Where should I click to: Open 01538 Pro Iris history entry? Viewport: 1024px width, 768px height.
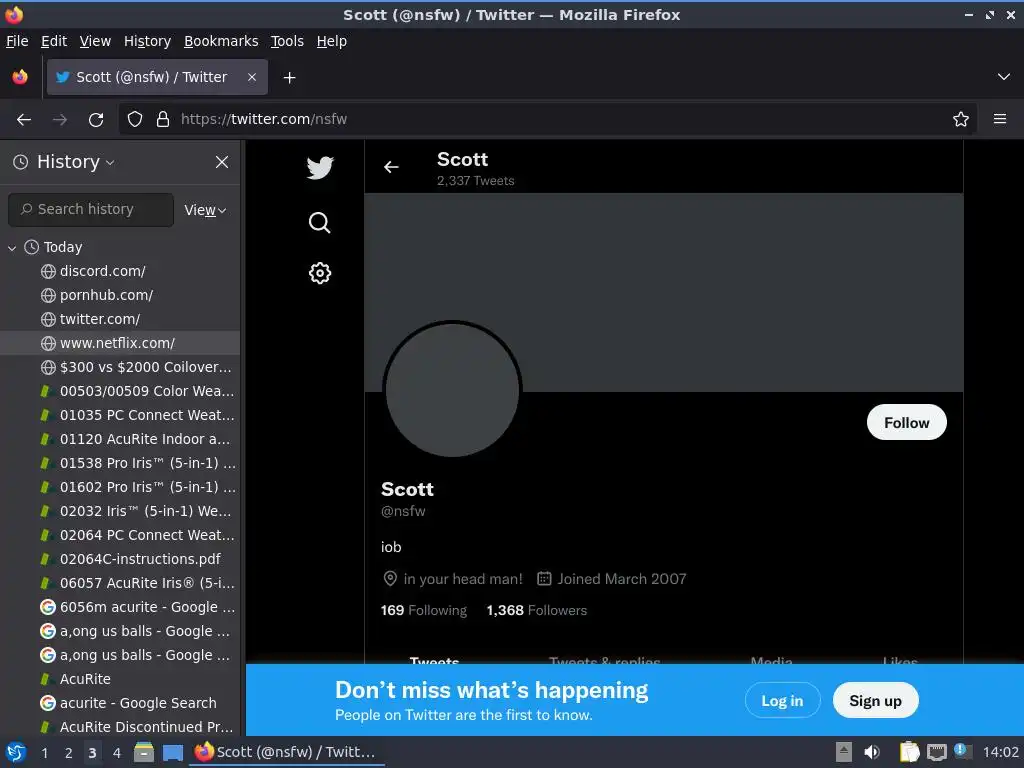(120, 463)
